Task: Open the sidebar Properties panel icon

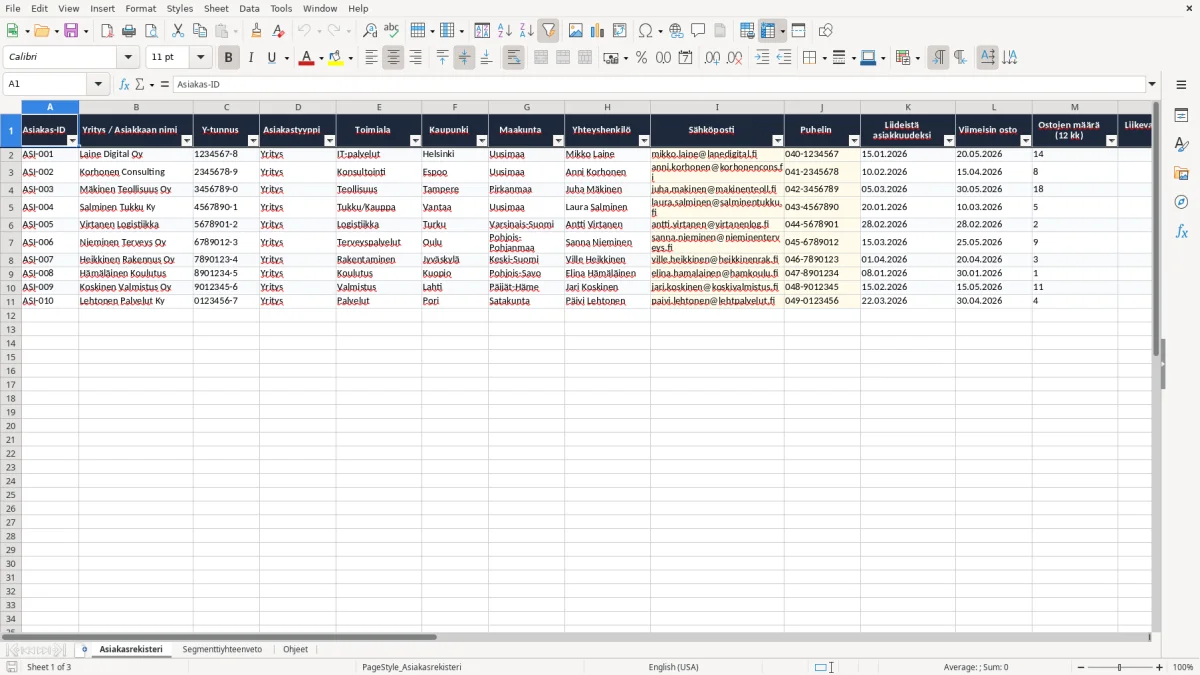Action: tap(1182, 115)
